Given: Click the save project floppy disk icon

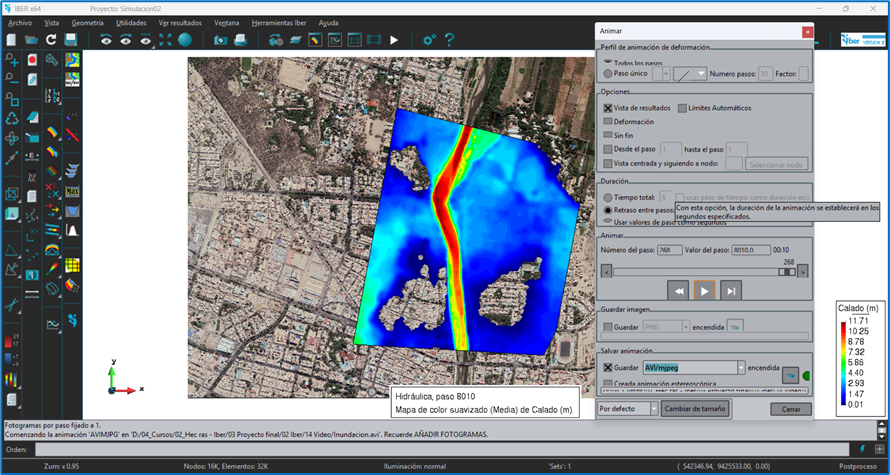Looking at the screenshot, I should [x=70, y=40].
